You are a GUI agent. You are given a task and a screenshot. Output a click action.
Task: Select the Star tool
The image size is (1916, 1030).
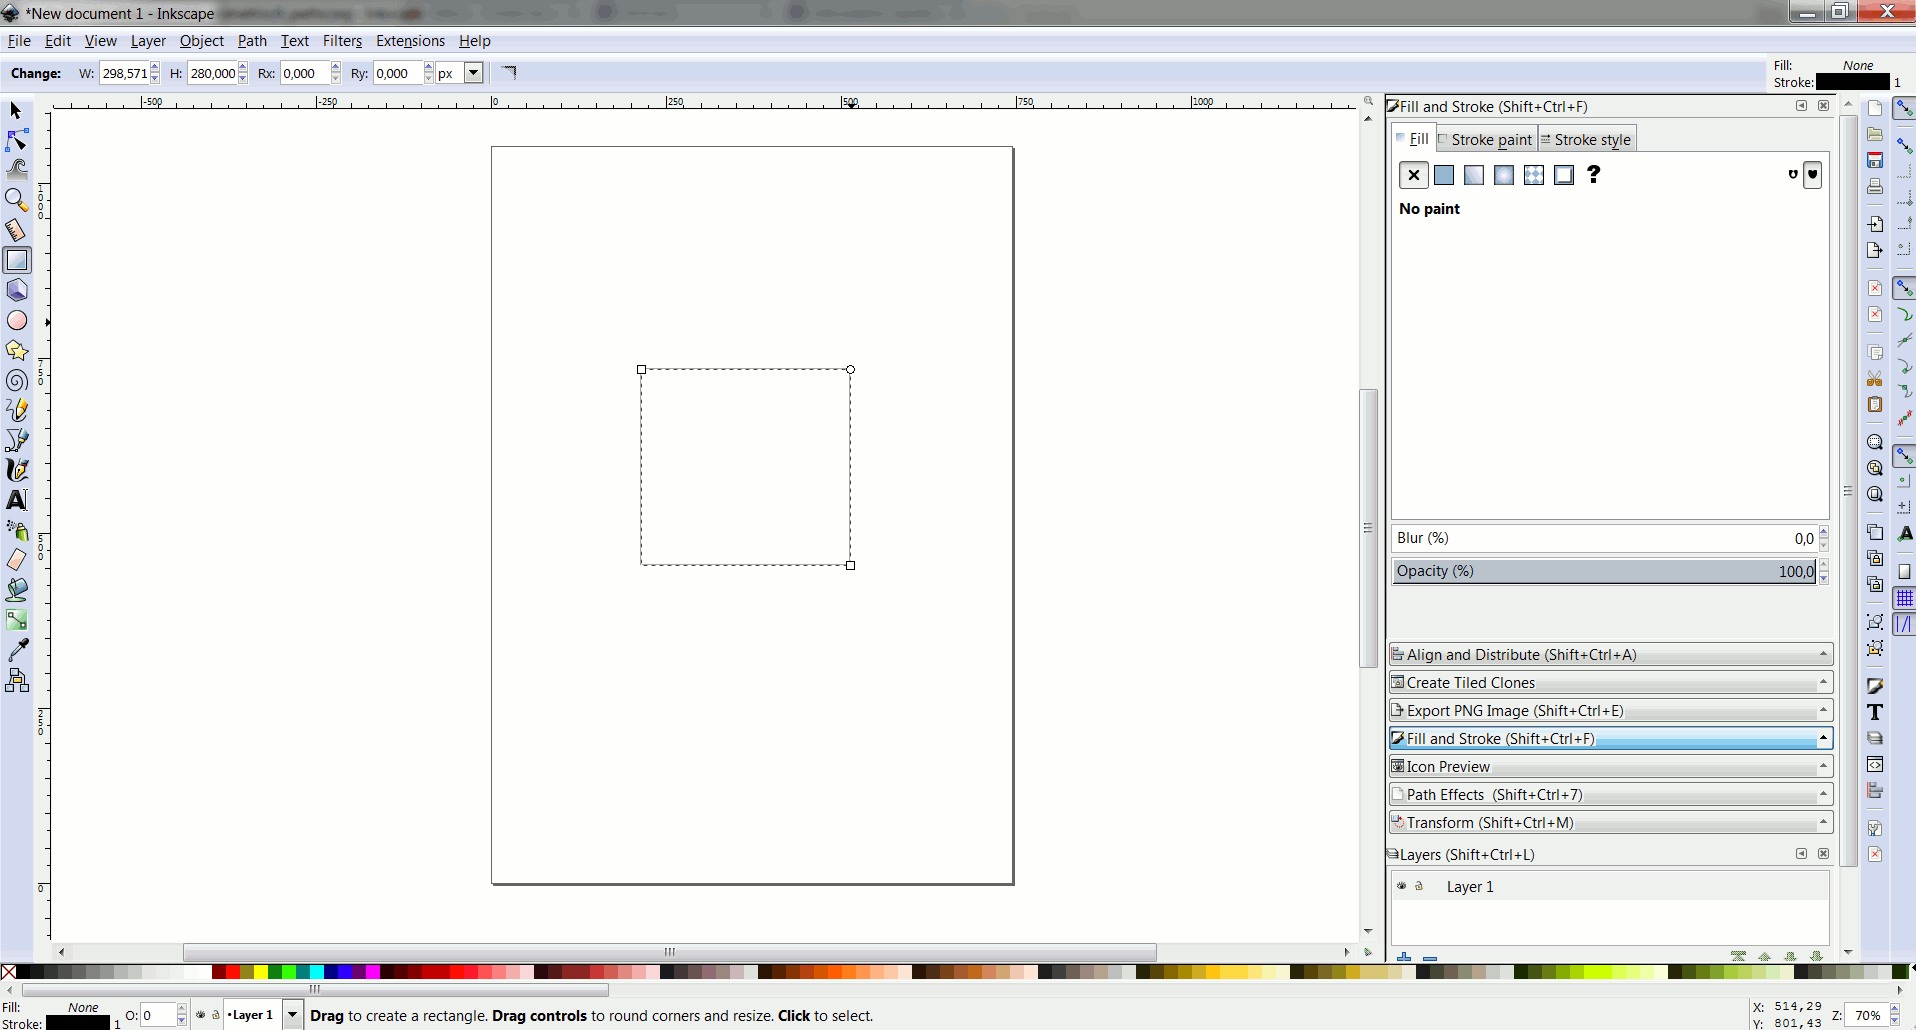(16, 350)
